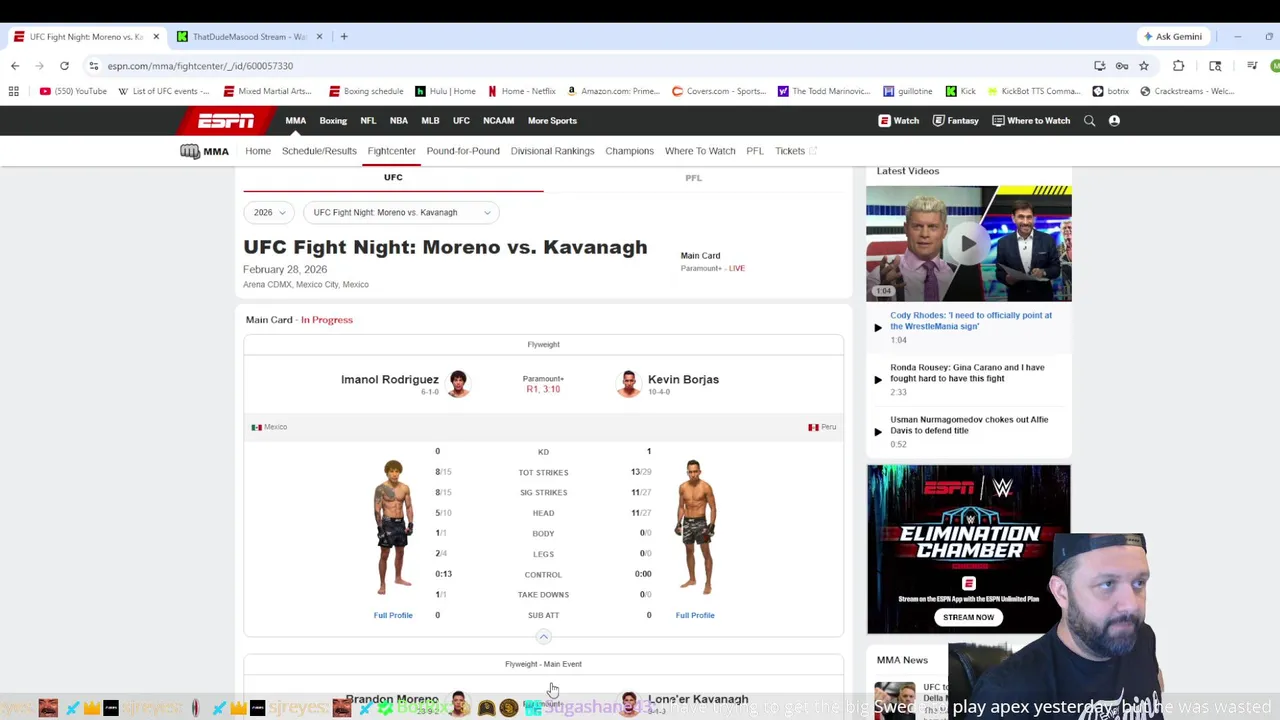The width and height of the screenshot is (1280, 720).
Task: Open Boxing in ESPN top nav
Action: pos(333,121)
